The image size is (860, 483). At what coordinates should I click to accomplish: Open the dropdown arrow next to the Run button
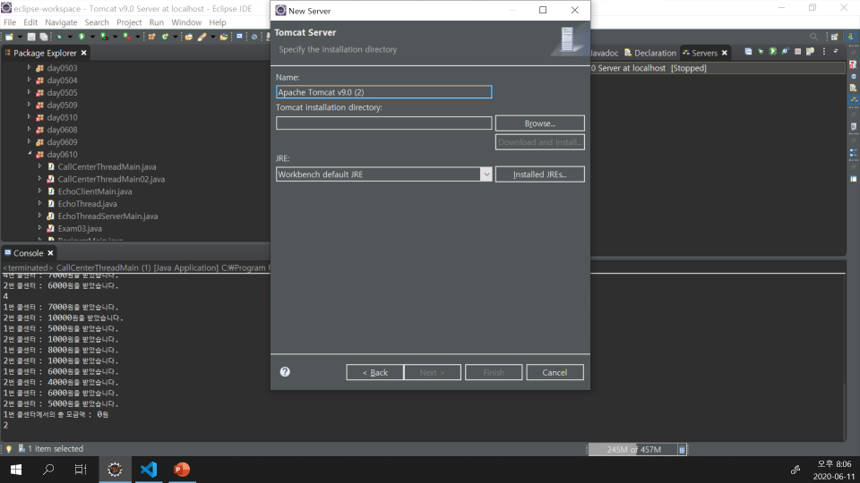(92, 37)
